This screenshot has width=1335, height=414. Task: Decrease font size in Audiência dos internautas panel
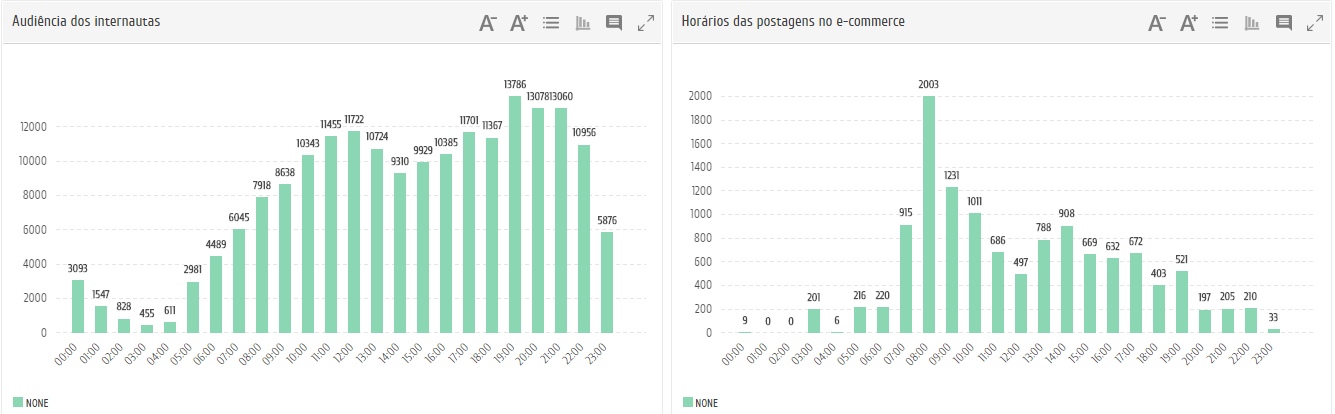tap(488, 23)
